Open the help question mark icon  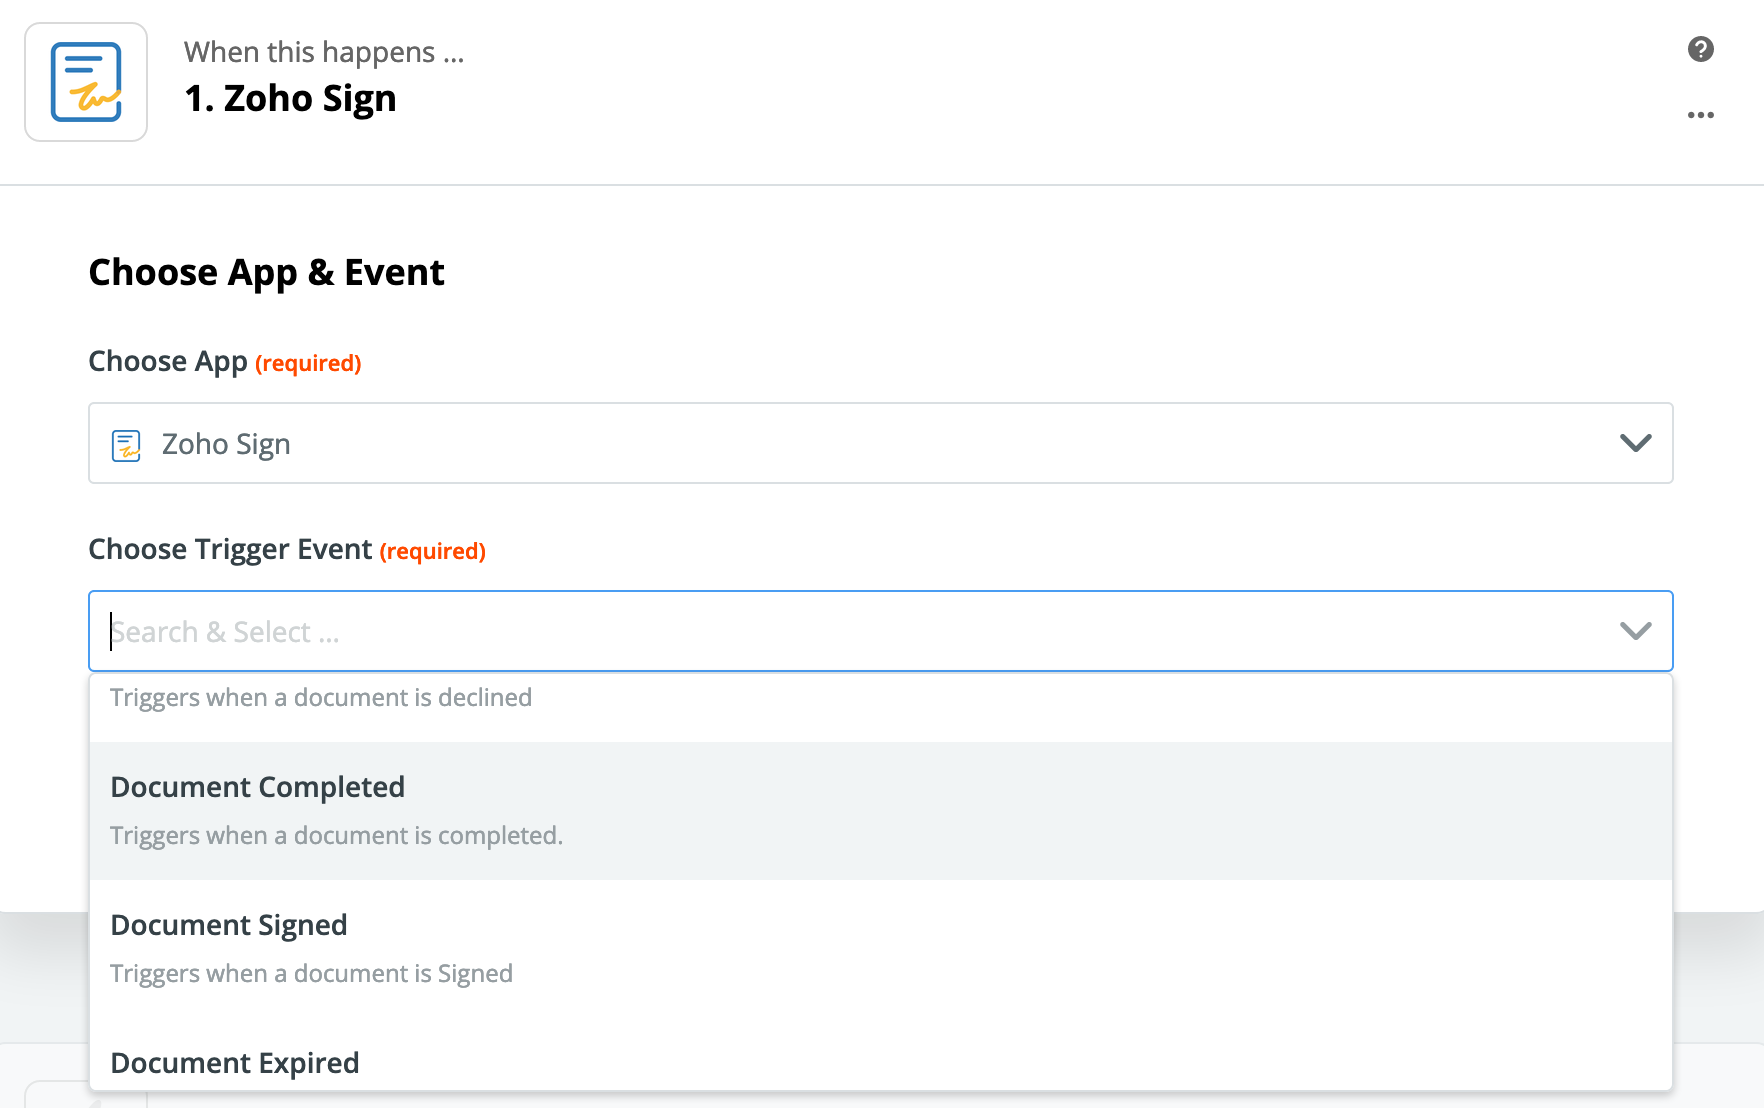(1700, 50)
